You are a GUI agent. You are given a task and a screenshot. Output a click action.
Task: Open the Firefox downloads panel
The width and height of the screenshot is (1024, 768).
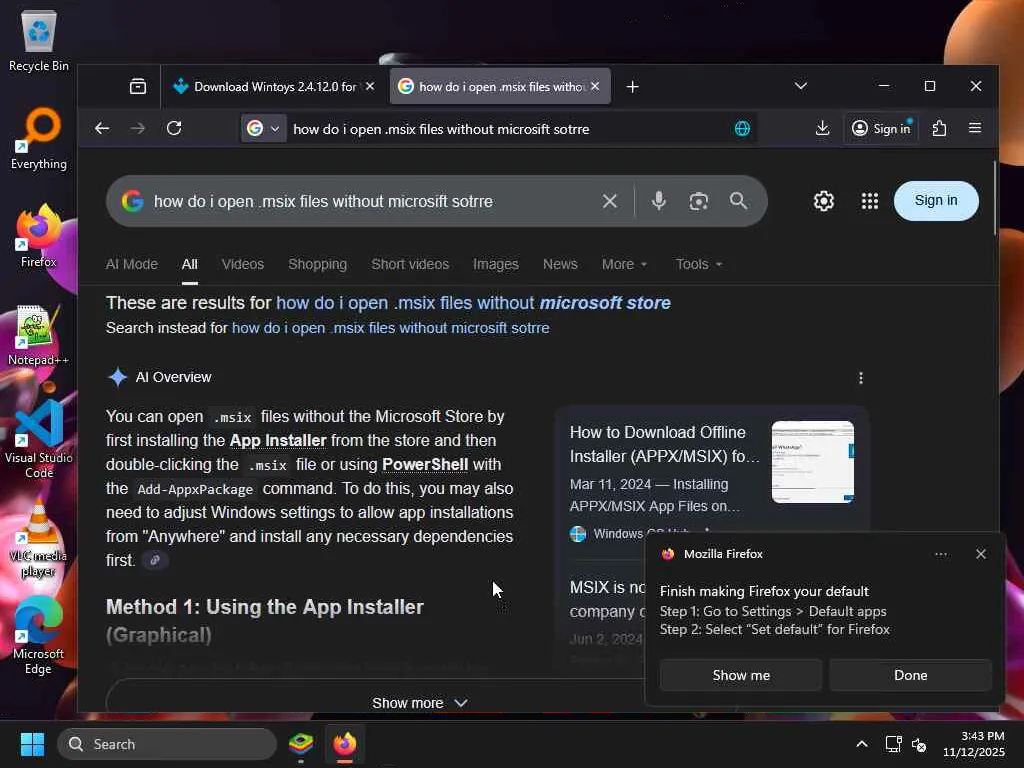822,128
